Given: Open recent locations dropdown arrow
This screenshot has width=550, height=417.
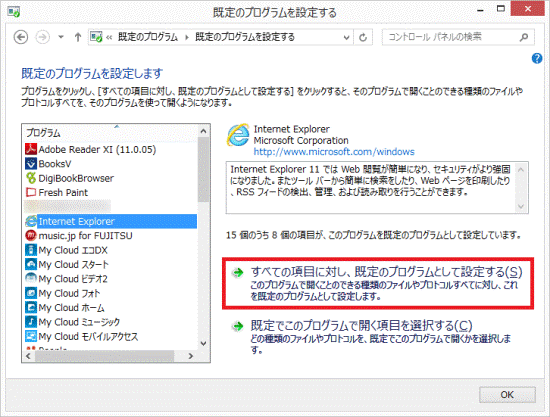Looking at the screenshot, I should click(61, 37).
